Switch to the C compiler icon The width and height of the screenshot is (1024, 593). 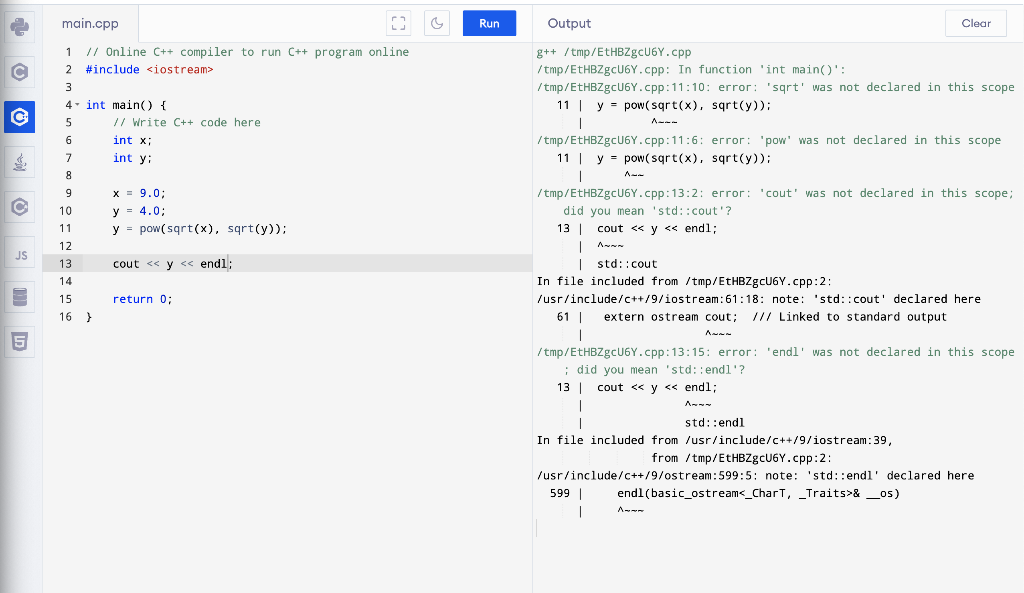click(x=20, y=72)
